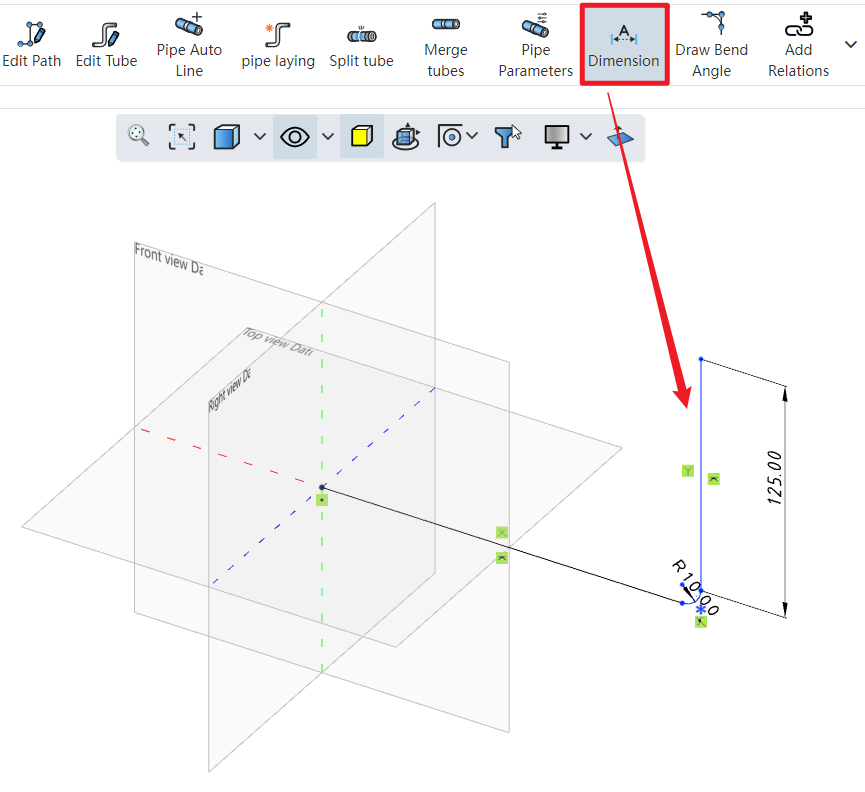Open the monitor display dropdown arrow
The width and height of the screenshot is (865, 792).
pyautogui.click(x=586, y=137)
